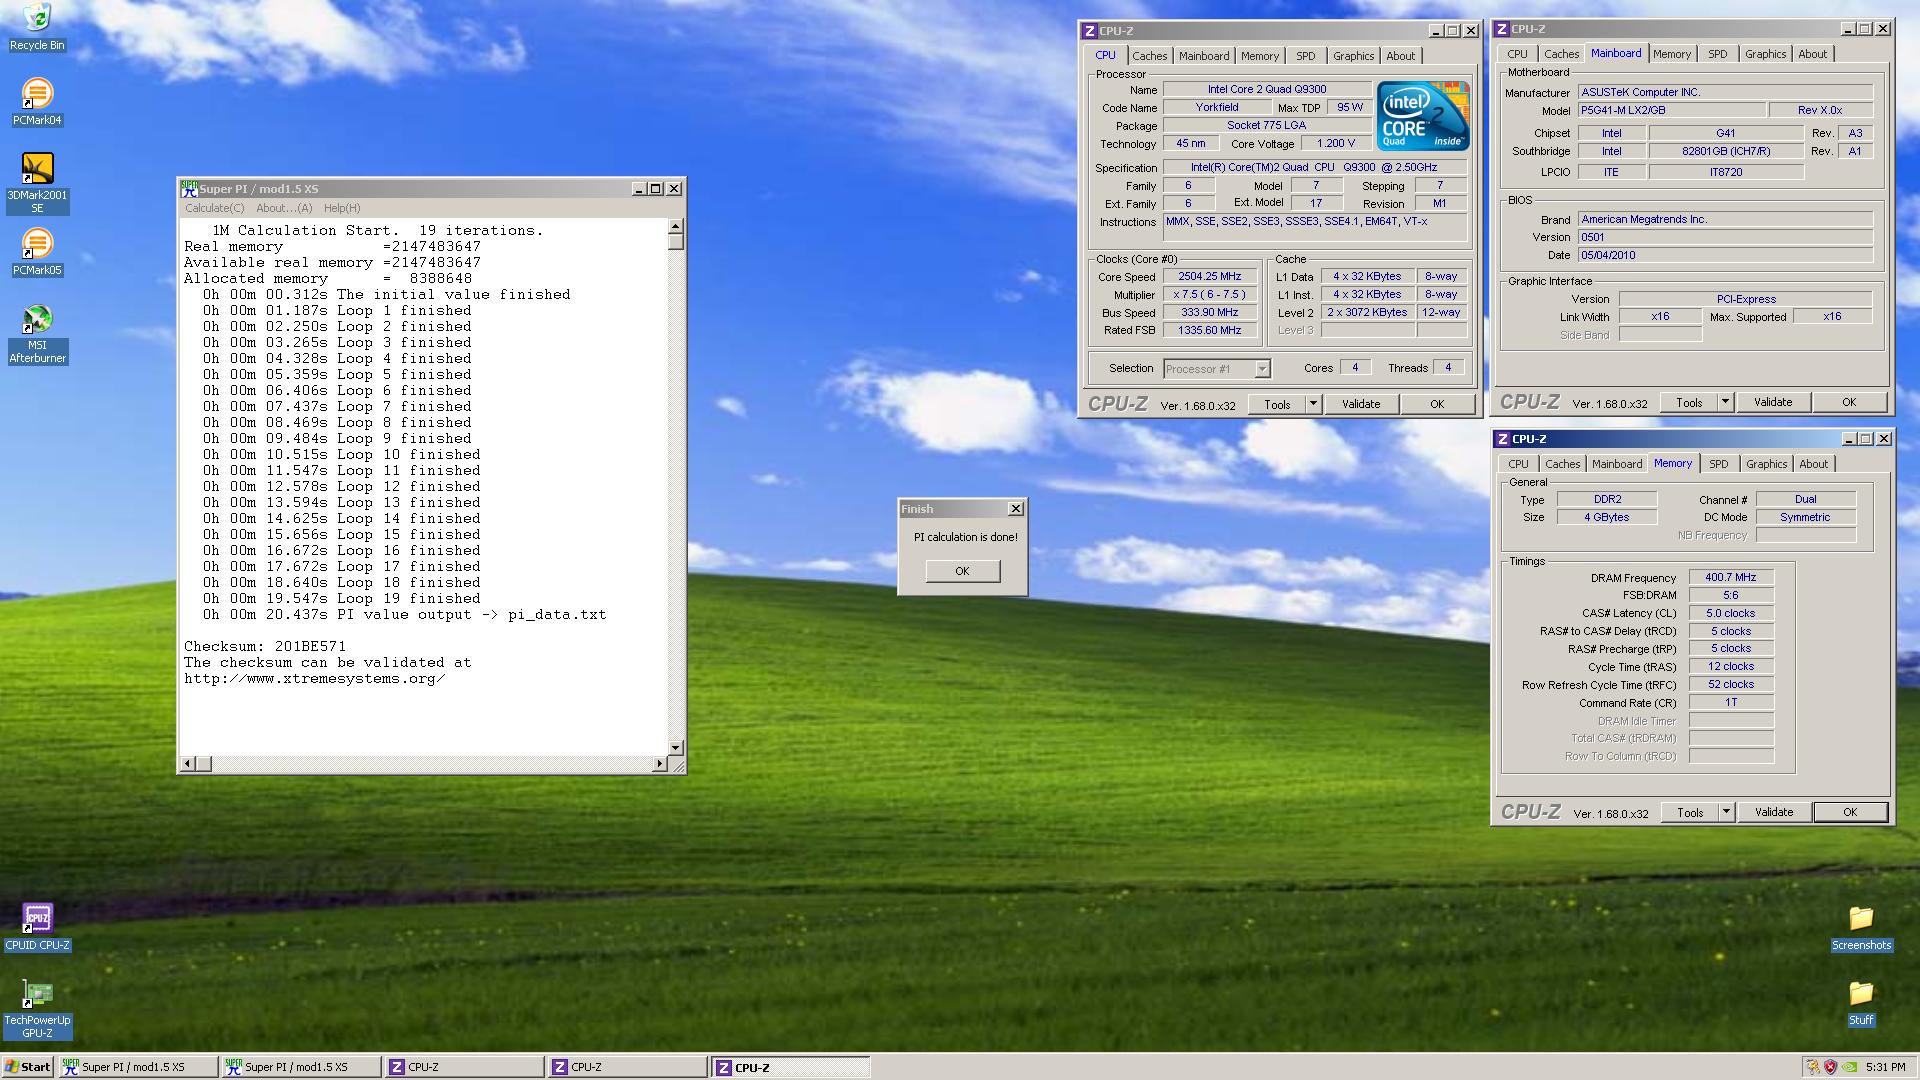Viewport: 1920px width, 1080px height.
Task: Open the 3DMark2001 SE desktop icon
Action: pyautogui.click(x=37, y=183)
